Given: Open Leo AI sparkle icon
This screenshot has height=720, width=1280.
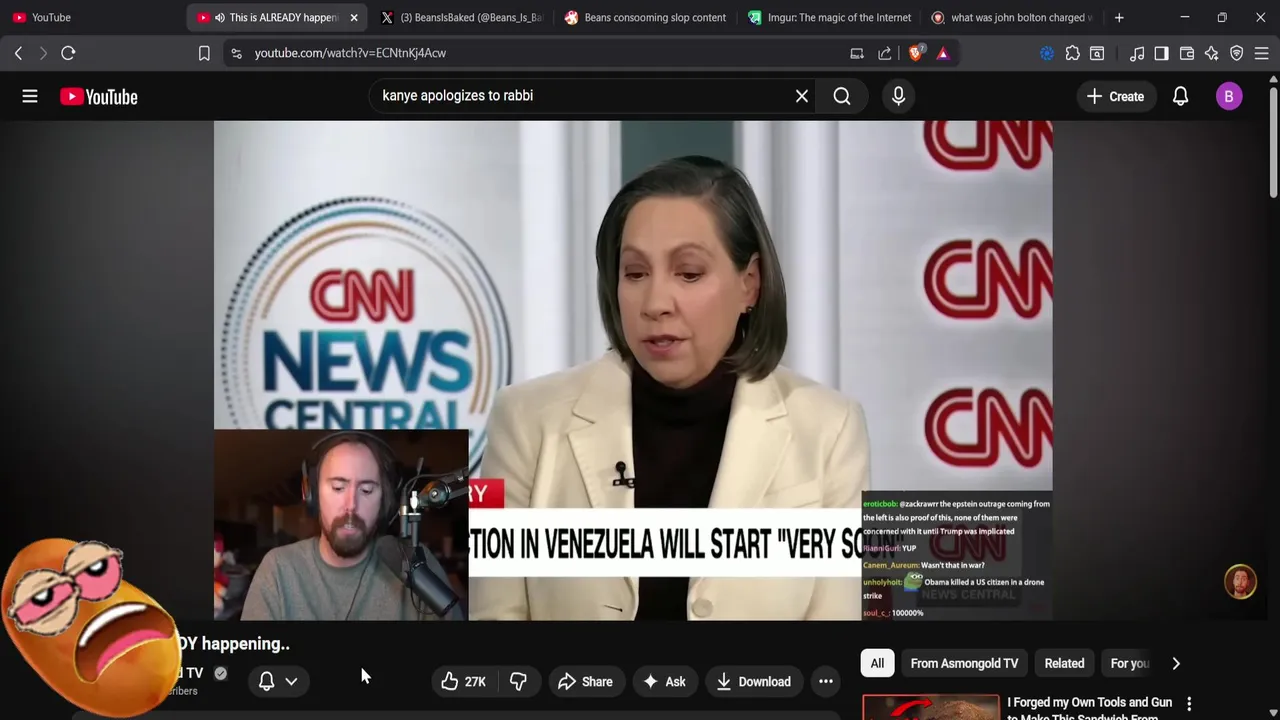Looking at the screenshot, I should tap(1211, 53).
